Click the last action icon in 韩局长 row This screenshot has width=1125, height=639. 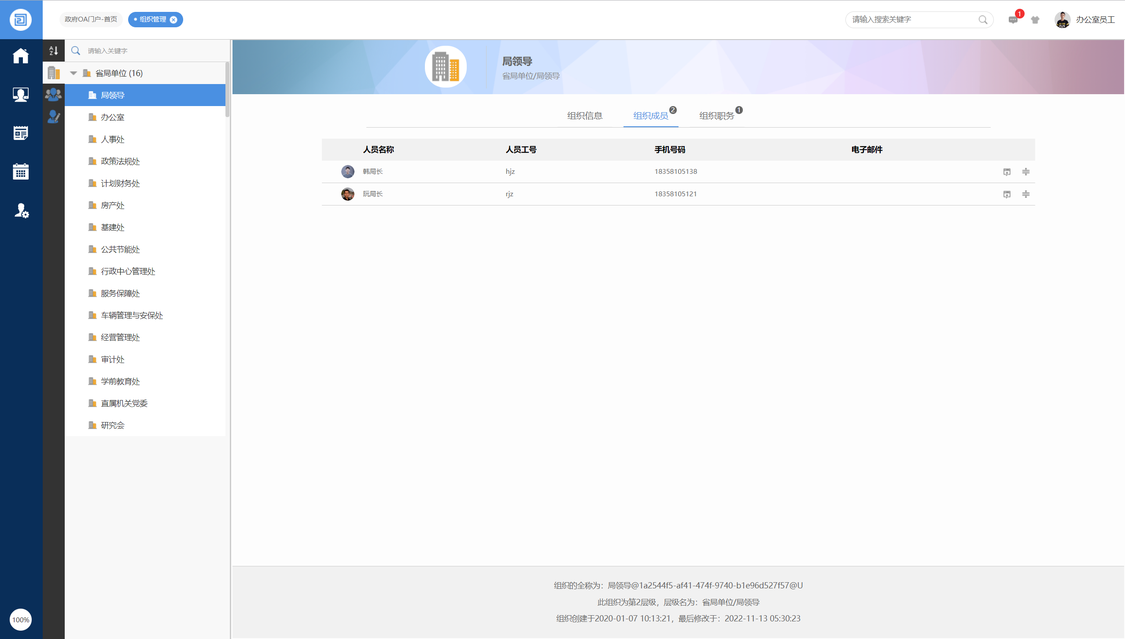point(1026,172)
